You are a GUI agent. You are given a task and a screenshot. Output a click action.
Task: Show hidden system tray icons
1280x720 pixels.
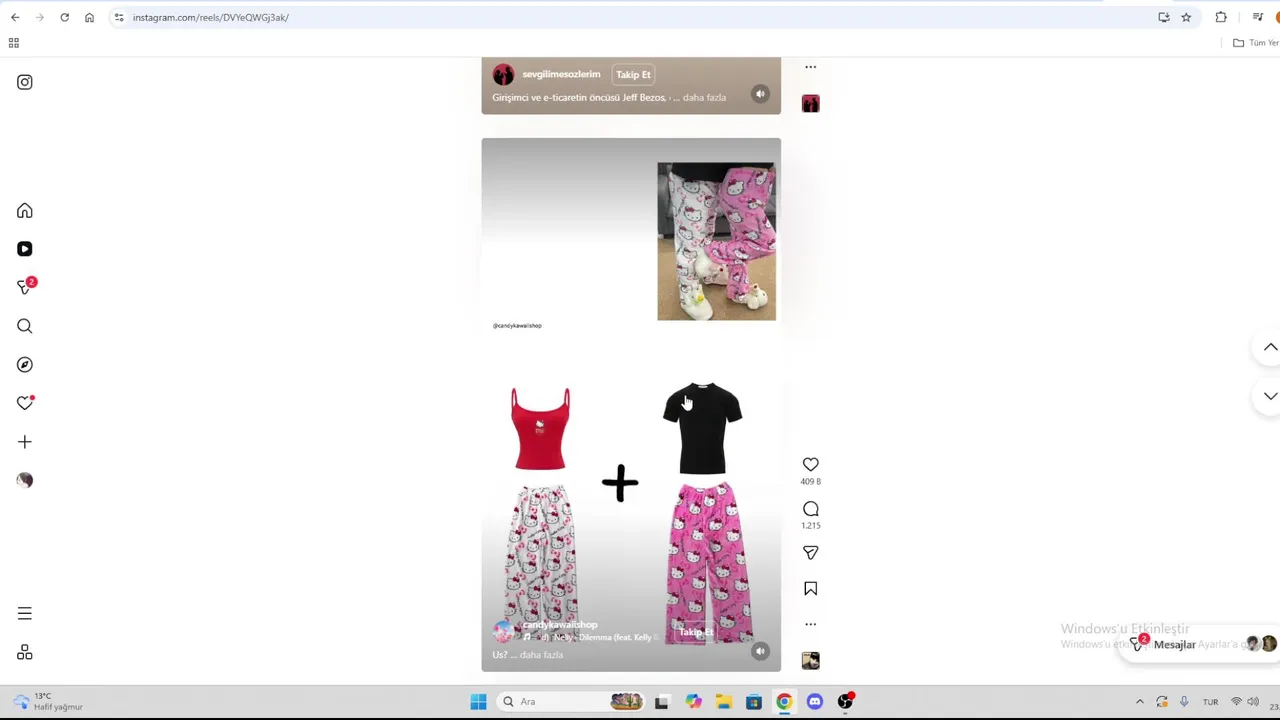click(1139, 702)
